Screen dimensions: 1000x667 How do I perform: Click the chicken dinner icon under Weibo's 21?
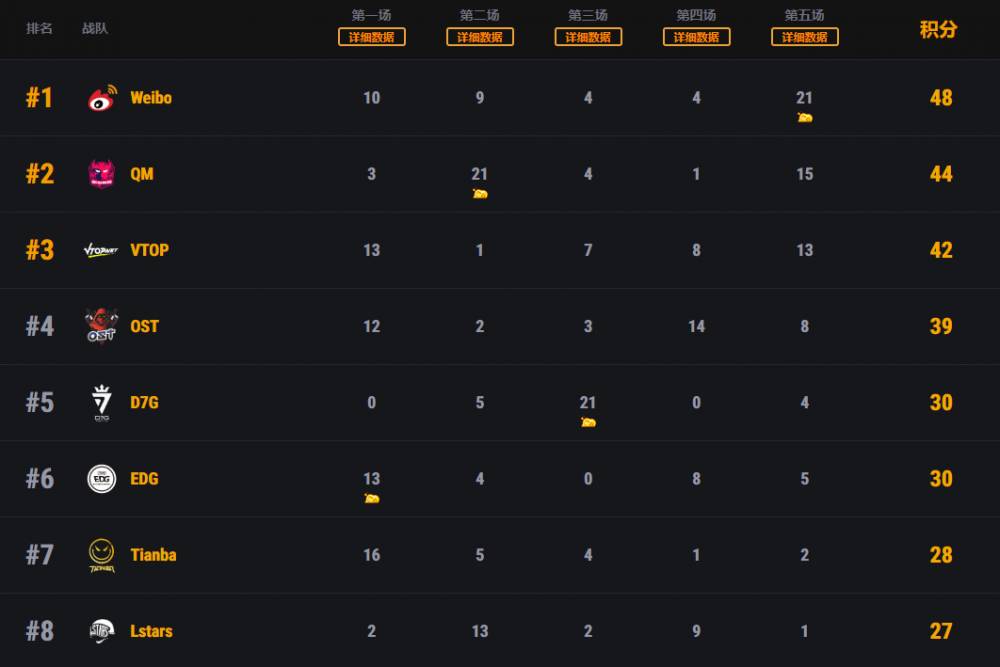804,118
